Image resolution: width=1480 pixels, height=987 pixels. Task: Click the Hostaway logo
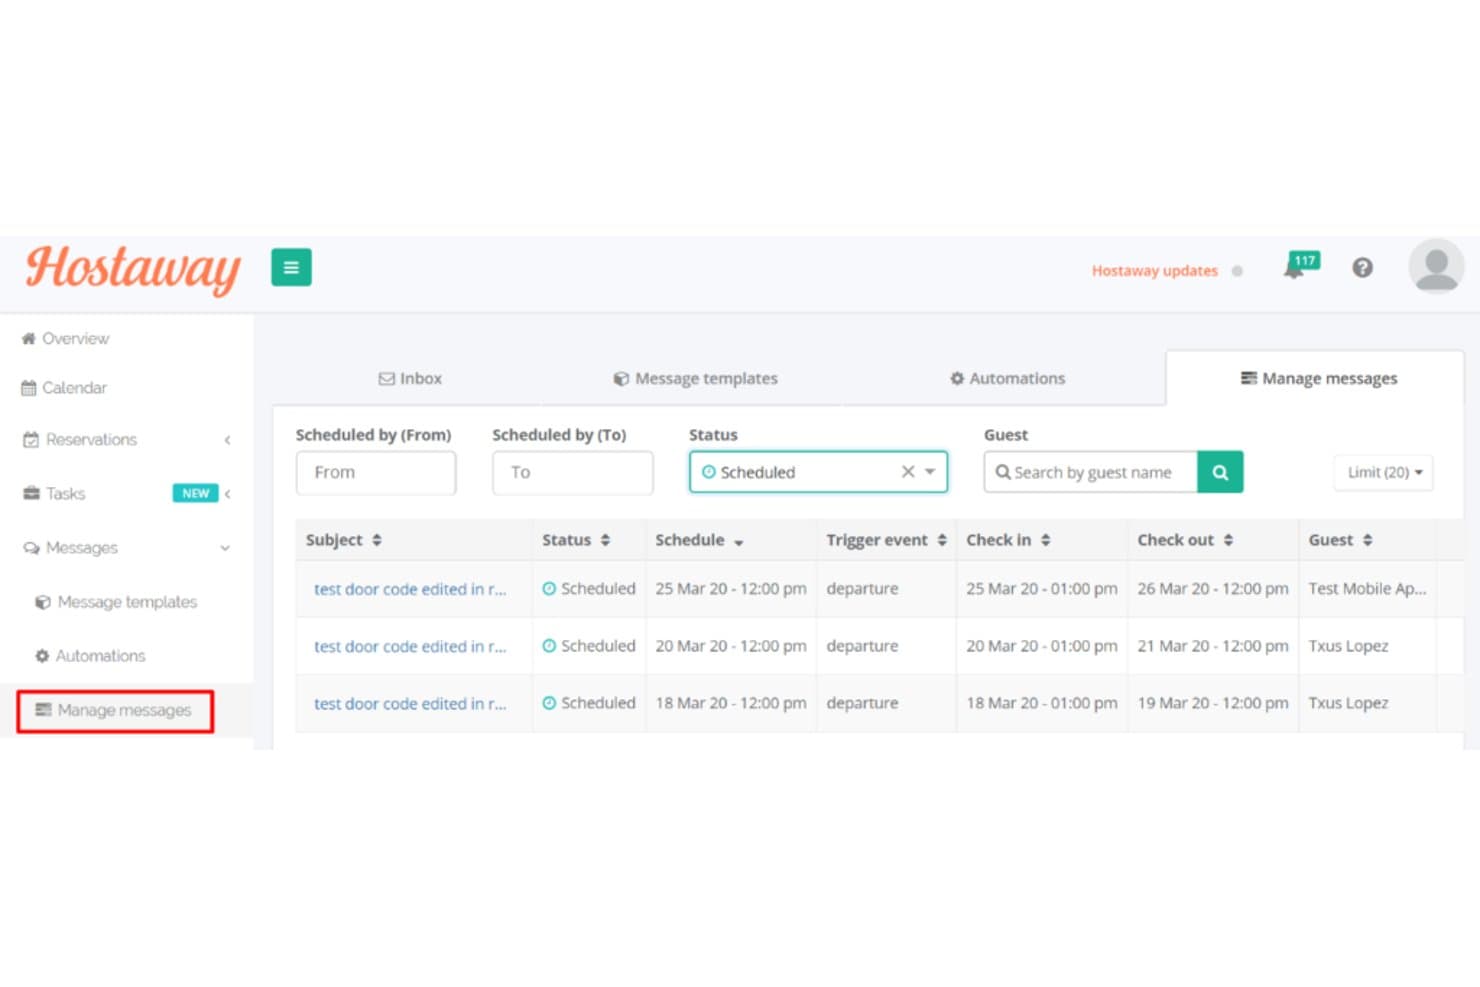click(133, 269)
